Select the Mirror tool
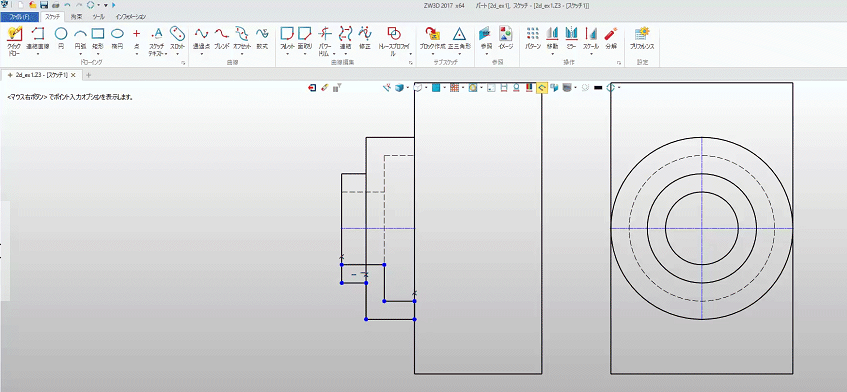This screenshot has height=392, width=847. click(572, 39)
